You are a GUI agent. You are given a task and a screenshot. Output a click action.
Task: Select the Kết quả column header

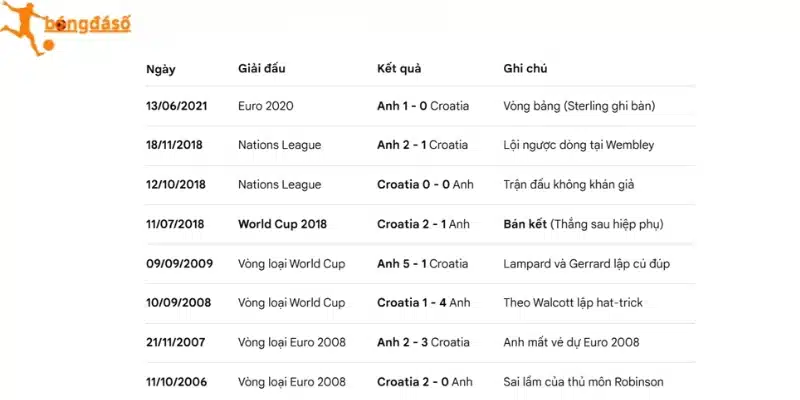[399, 68]
